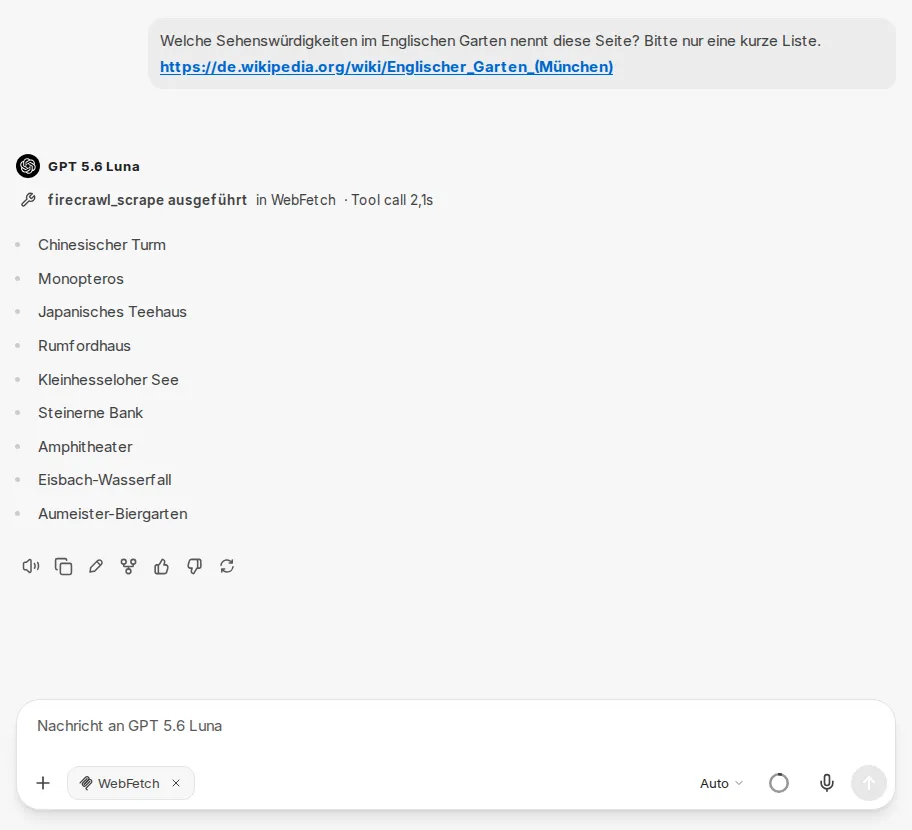Focus the Nachricht an GPT 5.6 Luna field
912x830 pixels.
coord(455,726)
